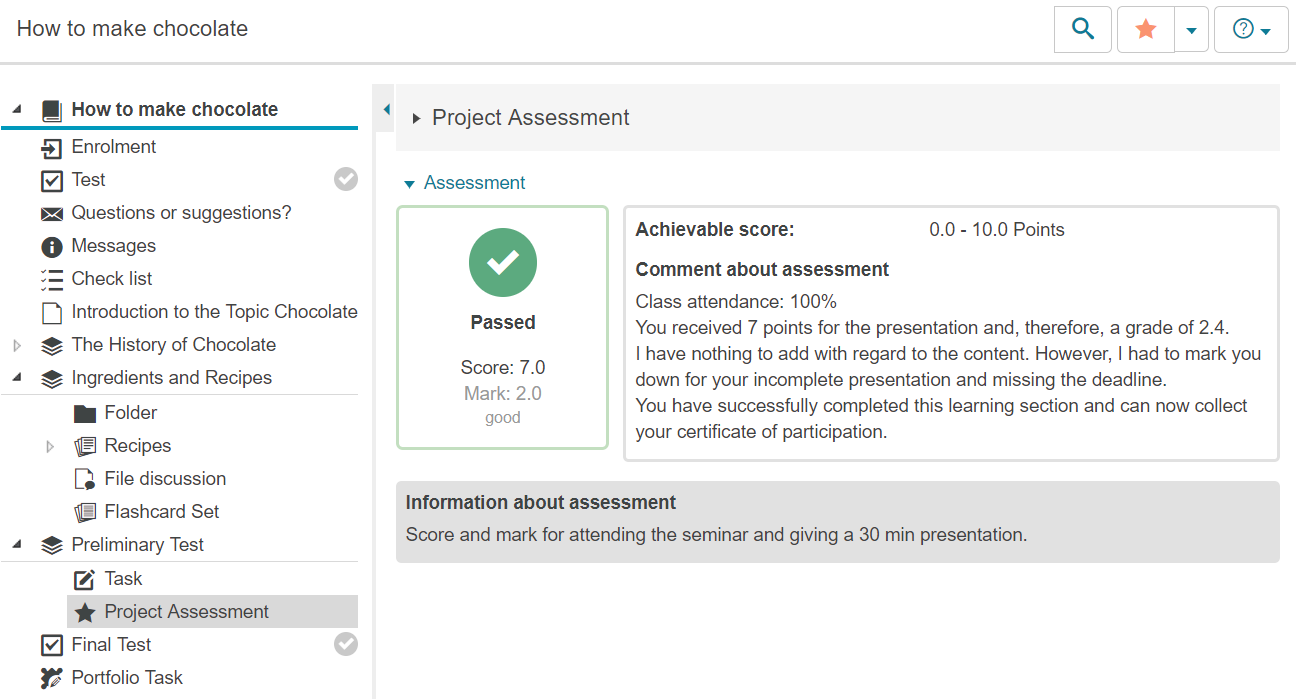Open the help question mark menu
The height and width of the screenshot is (699, 1296).
click(1250, 29)
